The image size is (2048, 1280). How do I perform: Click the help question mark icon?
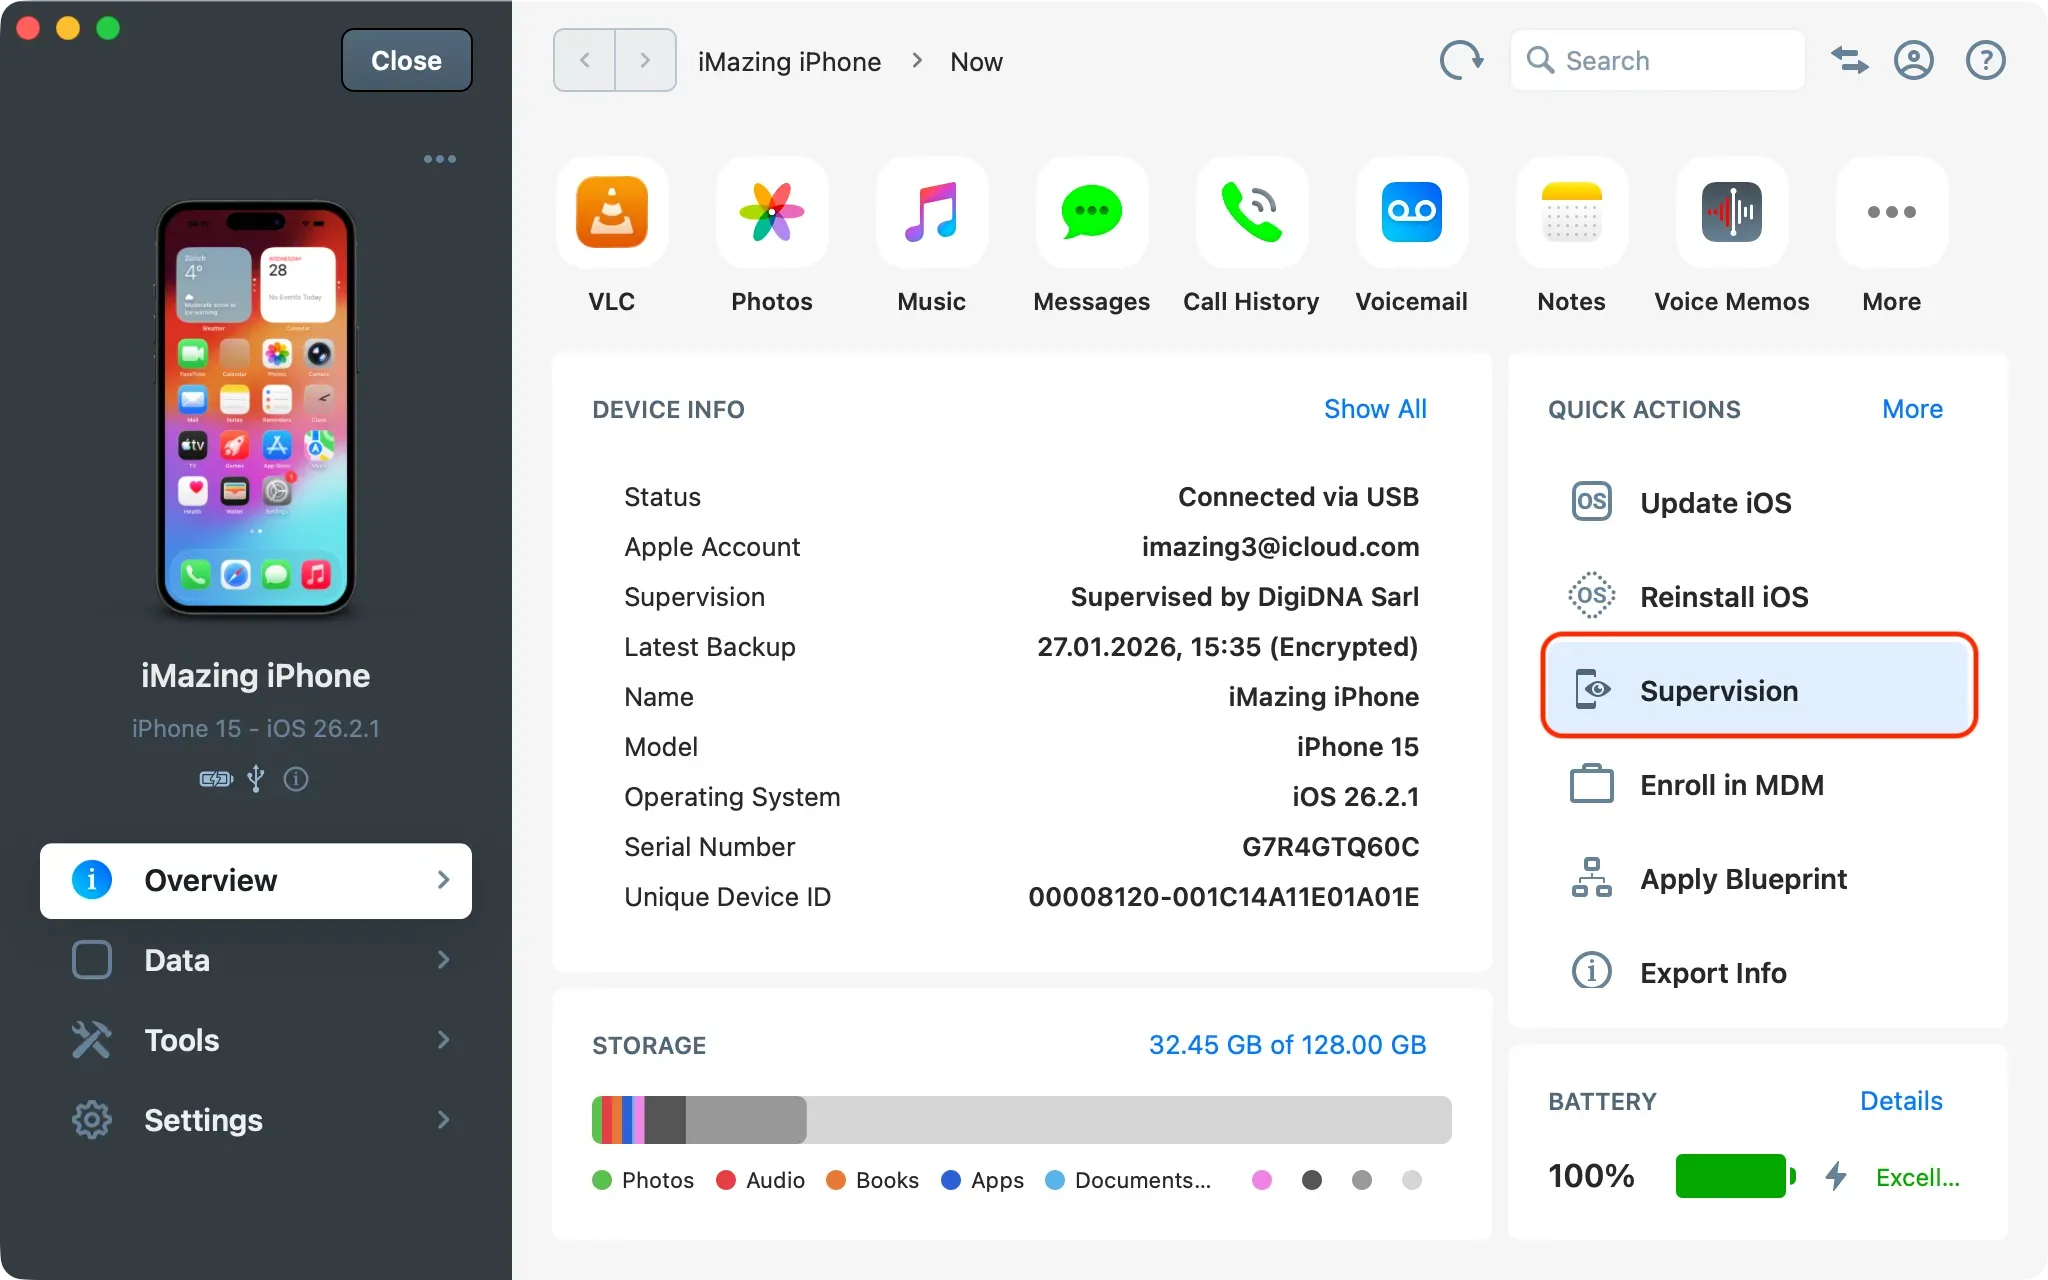click(1985, 61)
